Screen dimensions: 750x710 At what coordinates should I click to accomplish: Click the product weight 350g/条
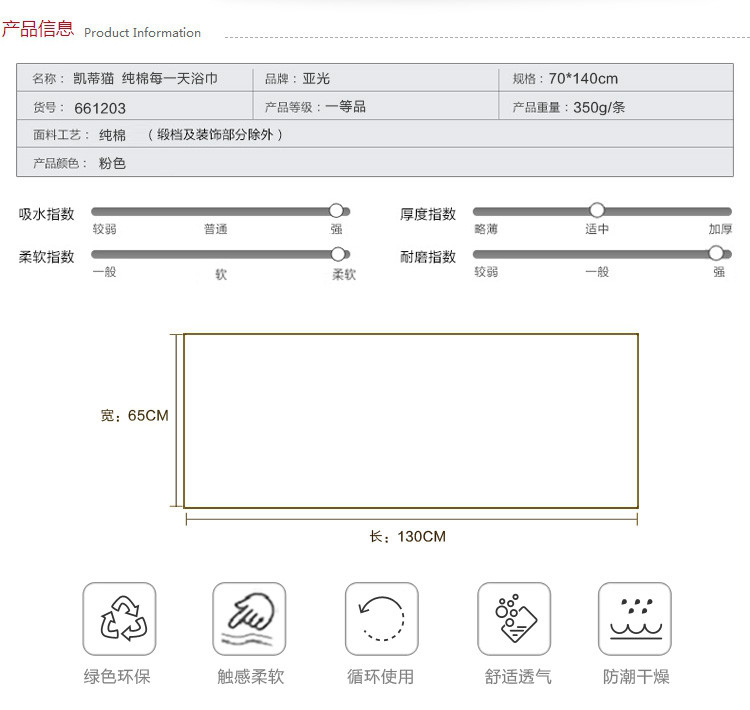click(x=599, y=108)
